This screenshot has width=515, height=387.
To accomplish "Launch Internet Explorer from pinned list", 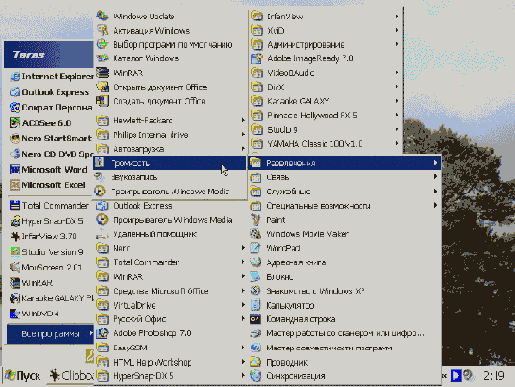I will pos(50,77).
